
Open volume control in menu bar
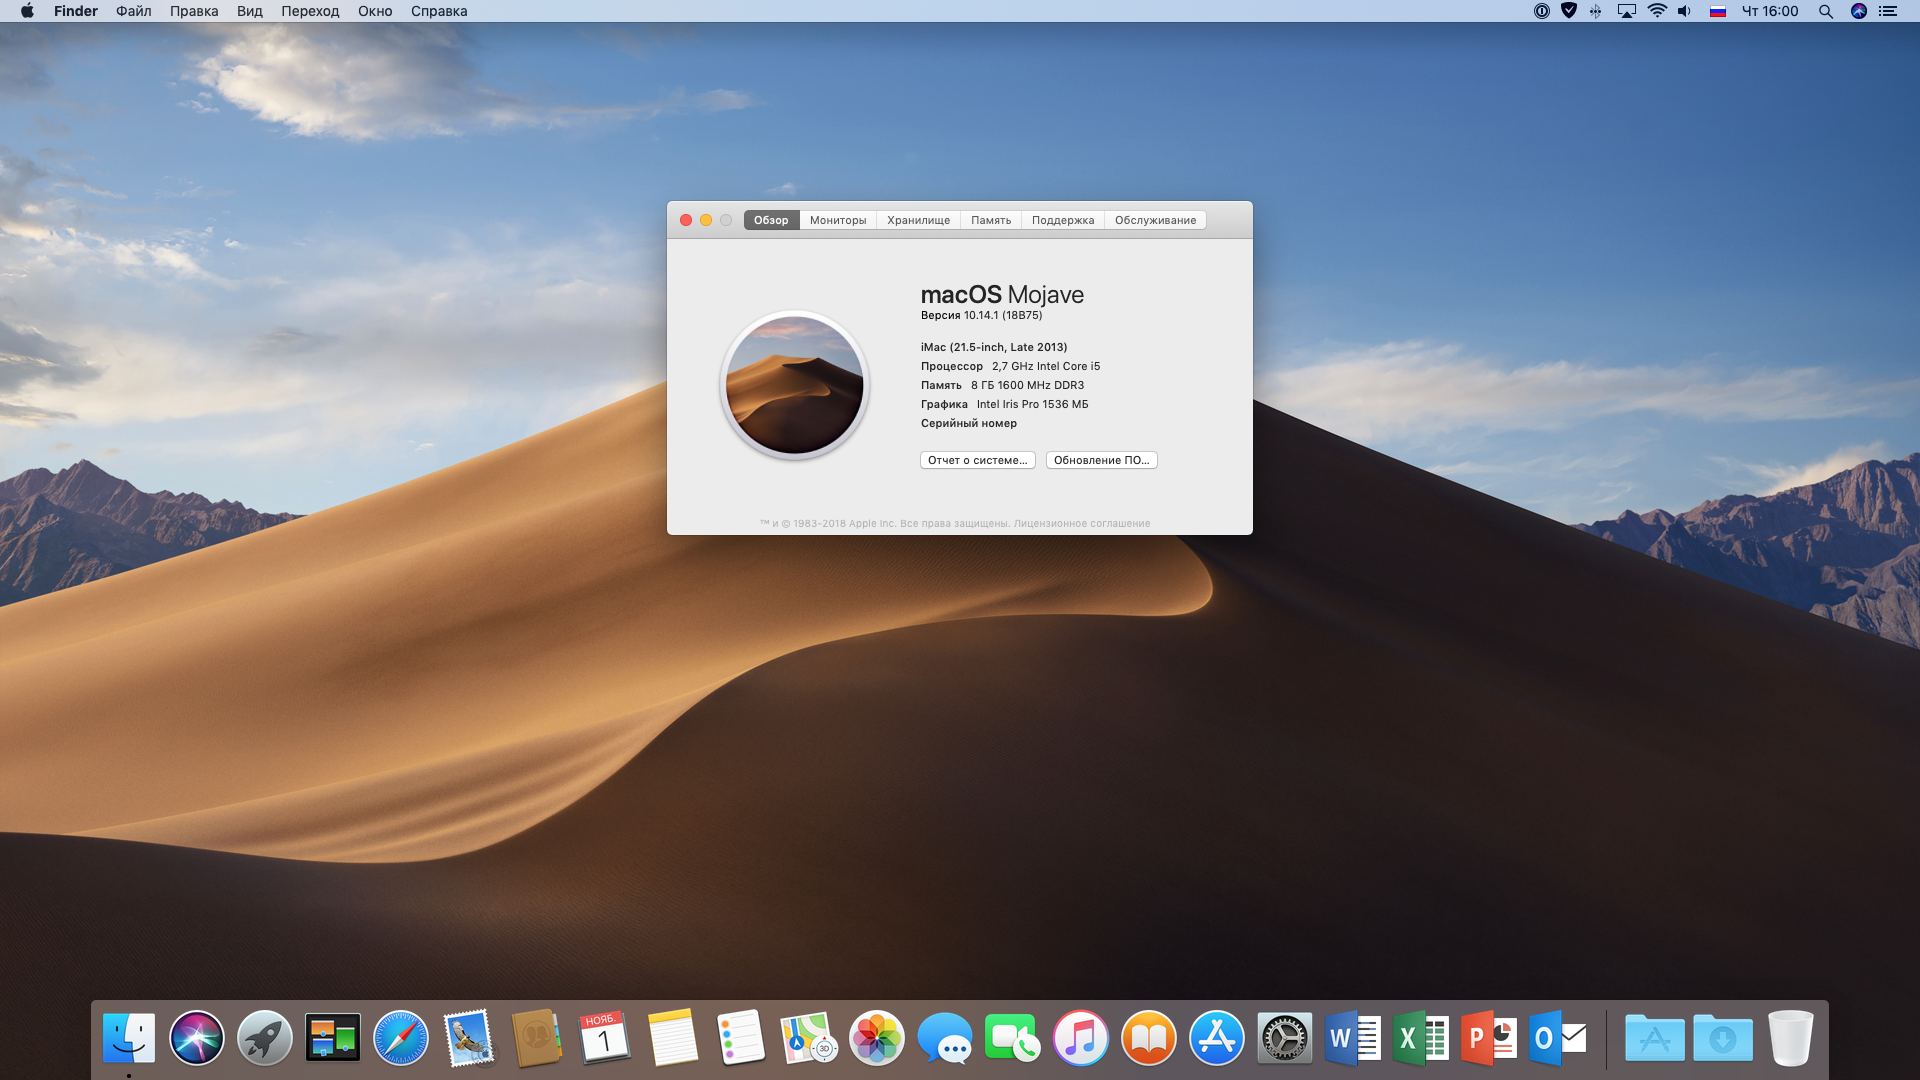[1685, 11]
